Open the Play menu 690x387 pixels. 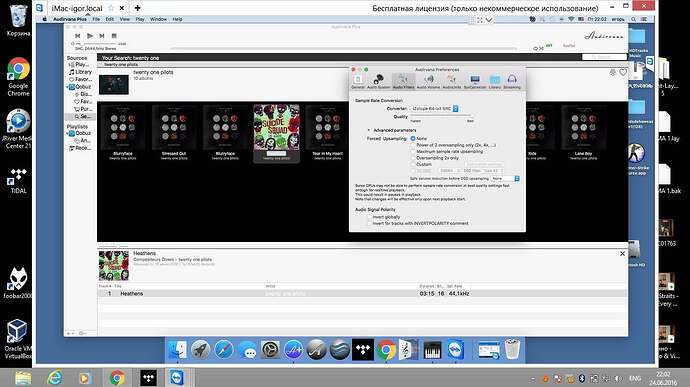click(x=140, y=19)
